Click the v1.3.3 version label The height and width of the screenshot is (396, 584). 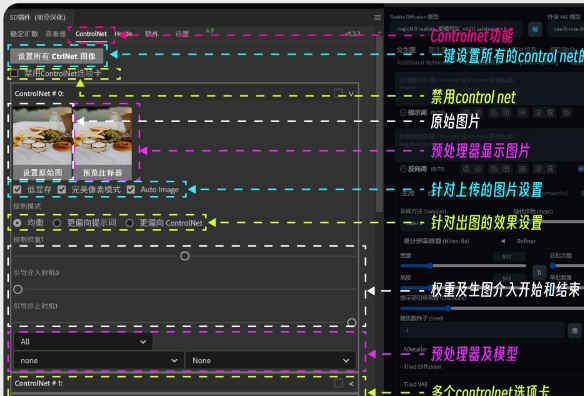pos(353,34)
